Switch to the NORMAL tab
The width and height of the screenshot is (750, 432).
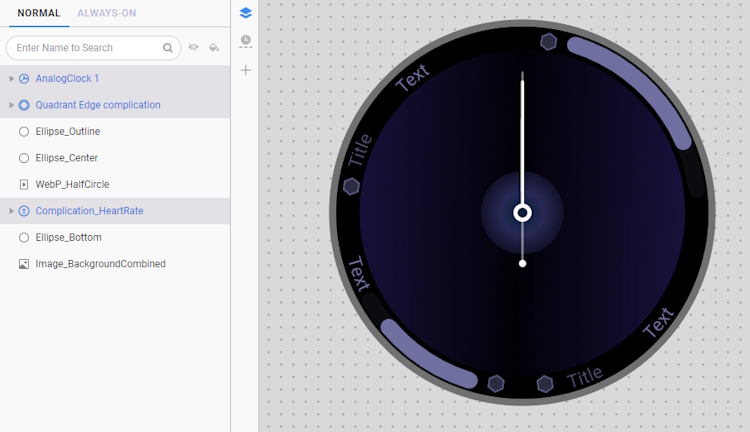pyautogui.click(x=38, y=13)
